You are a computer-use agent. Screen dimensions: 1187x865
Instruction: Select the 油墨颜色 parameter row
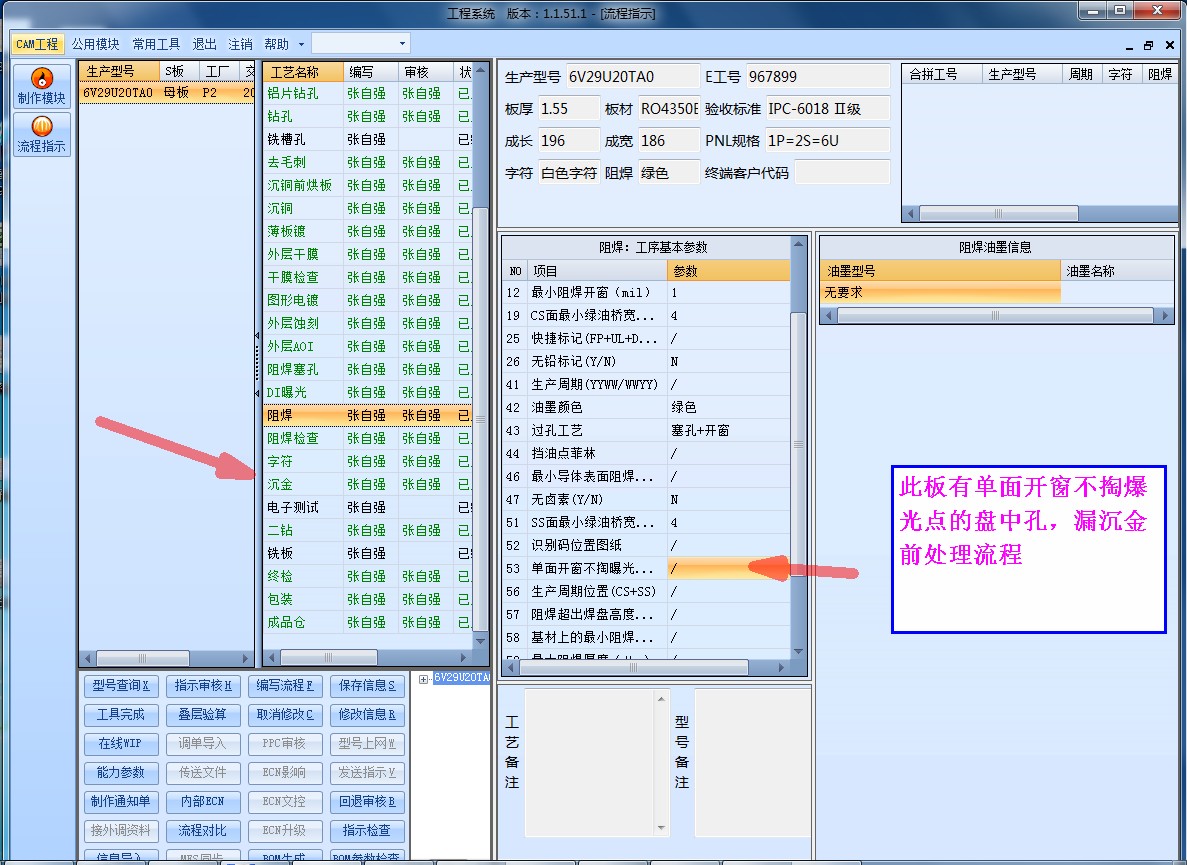click(646, 407)
